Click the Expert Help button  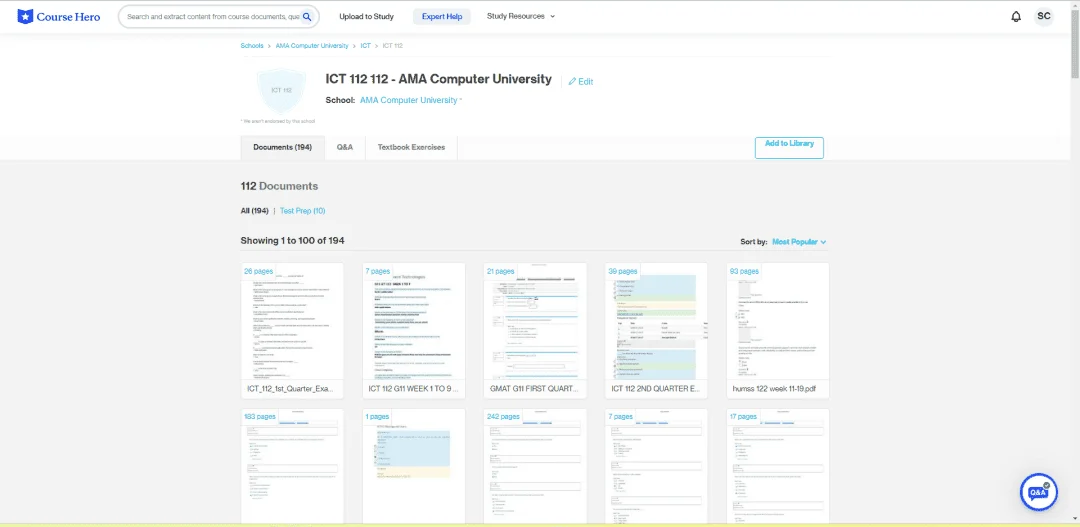[x=442, y=17]
